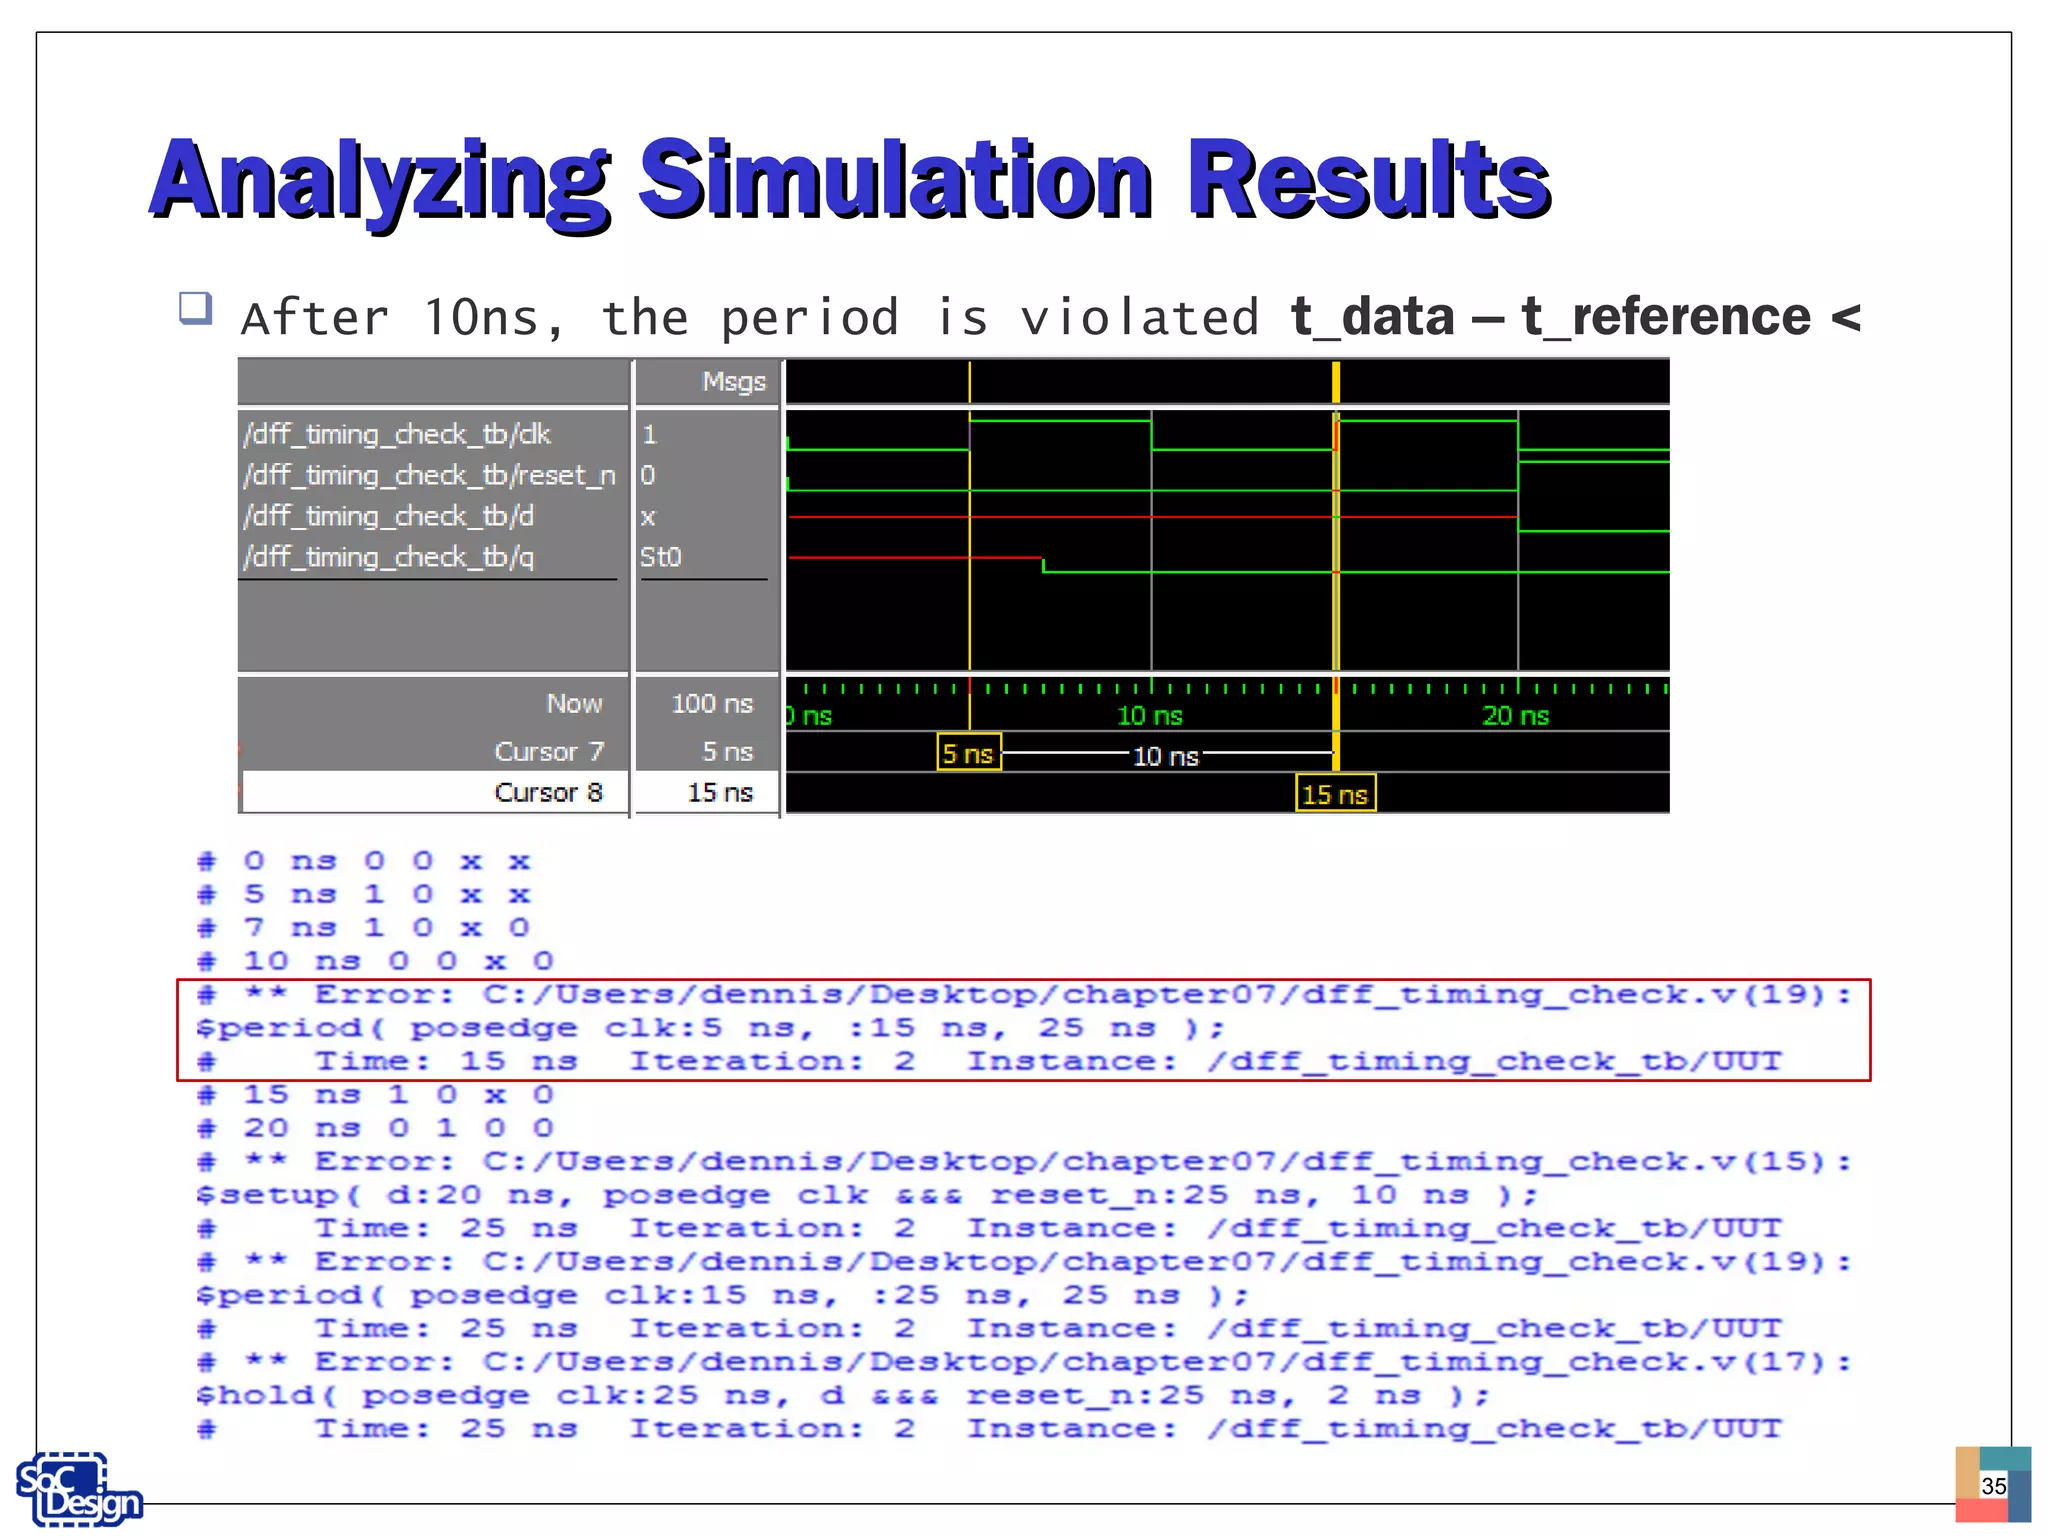The width and height of the screenshot is (2048, 1536).
Task: Click the $hold error message line
Action: tap(842, 1395)
